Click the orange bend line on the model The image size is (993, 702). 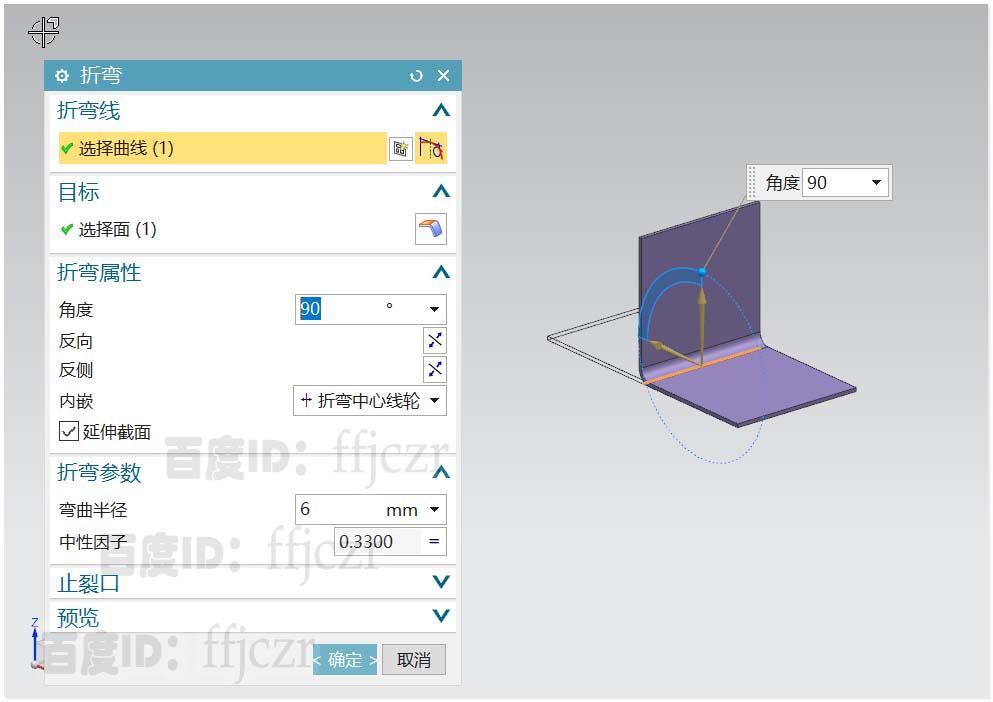(x=702, y=366)
